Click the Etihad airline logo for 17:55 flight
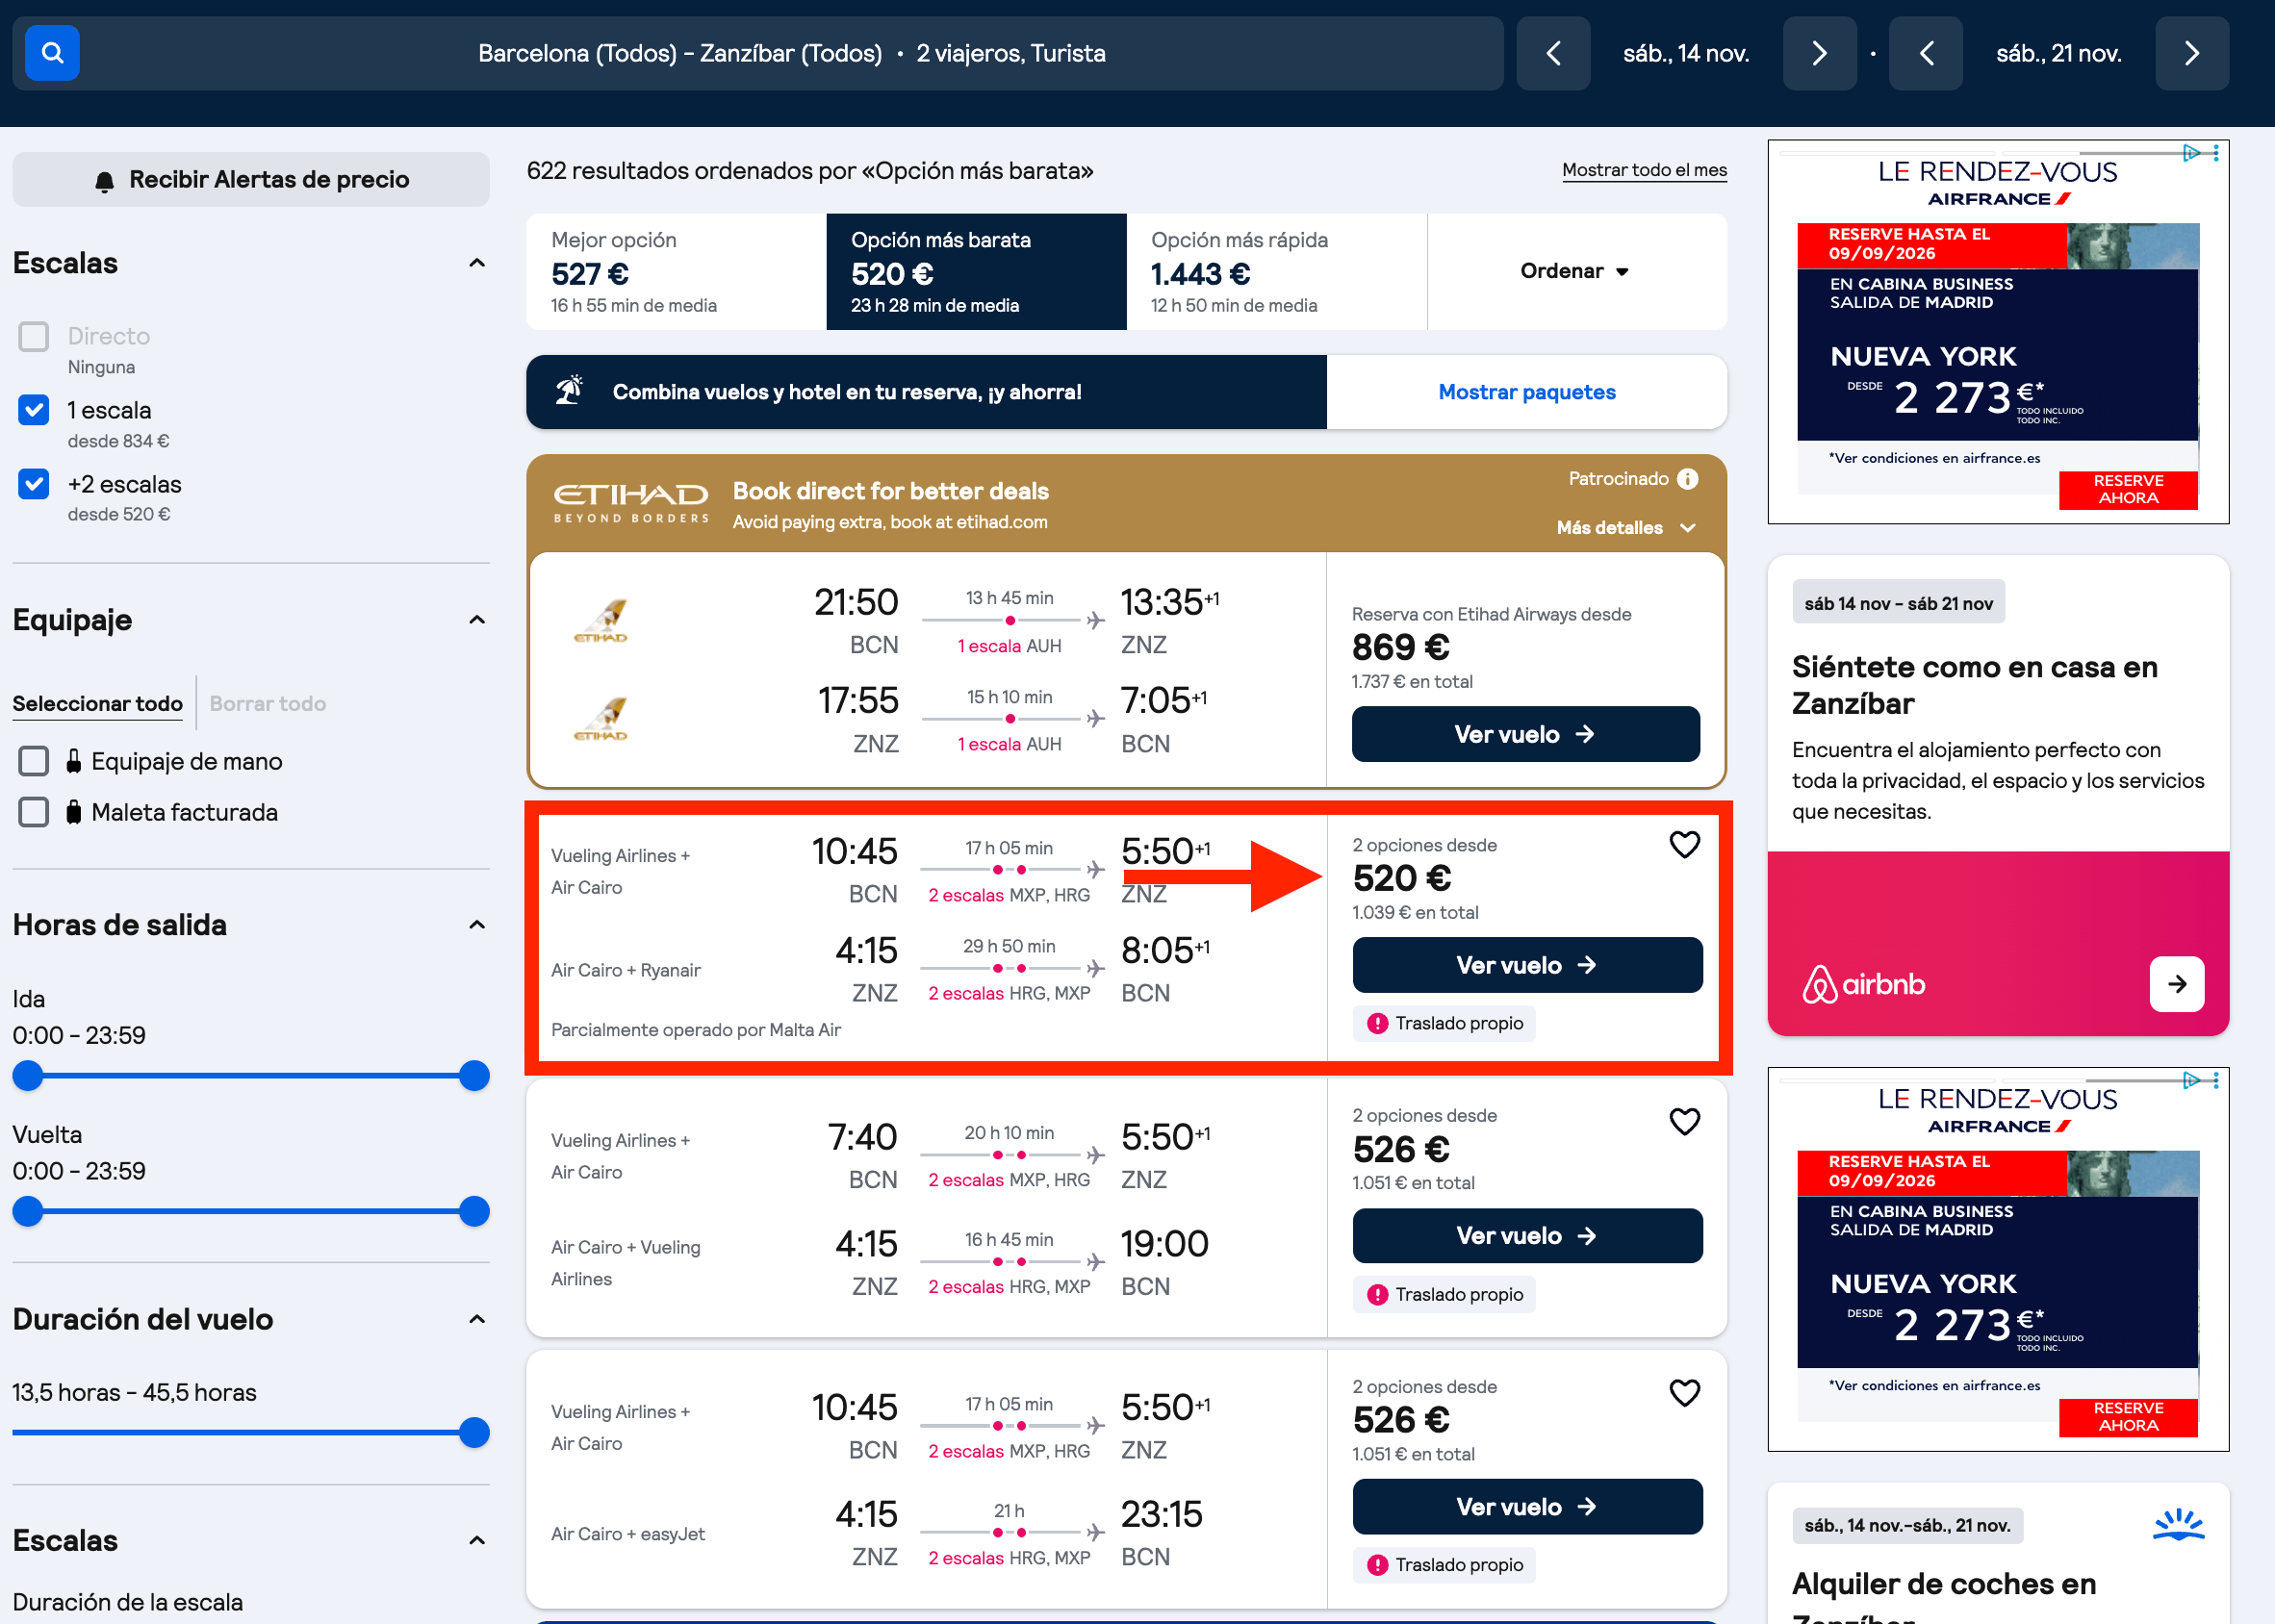2275x1624 pixels. pyautogui.click(x=601, y=719)
